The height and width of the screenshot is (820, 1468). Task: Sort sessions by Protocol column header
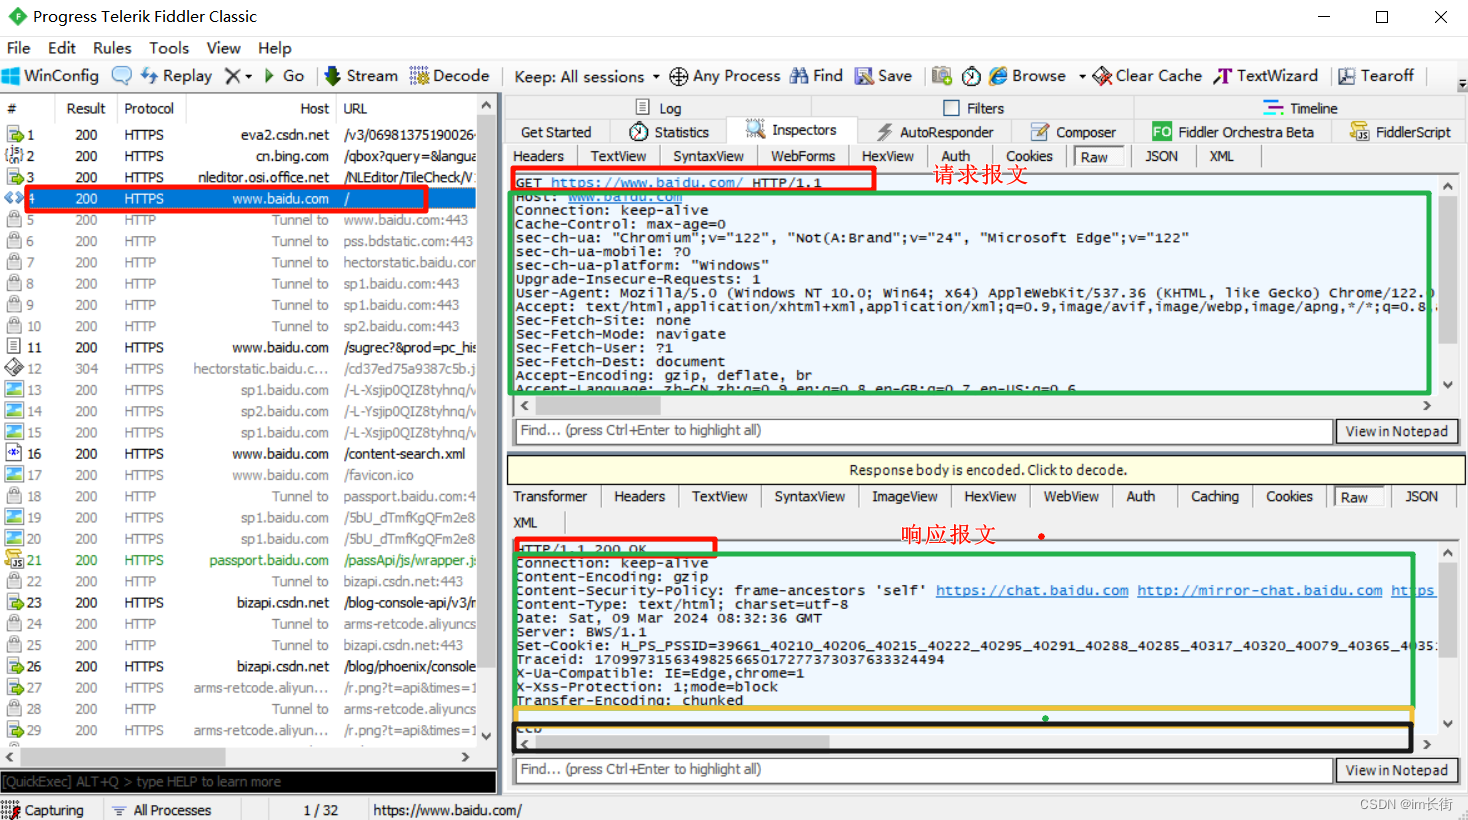tap(150, 108)
